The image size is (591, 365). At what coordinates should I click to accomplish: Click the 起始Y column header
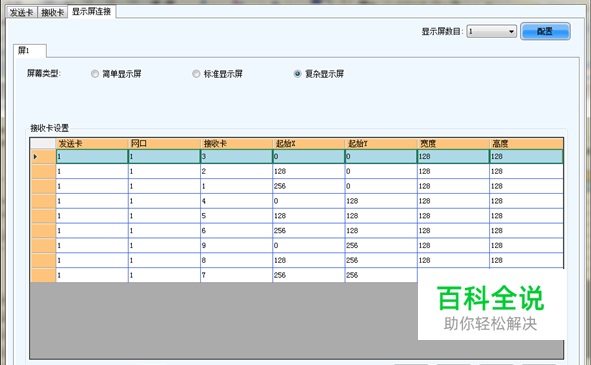click(381, 143)
